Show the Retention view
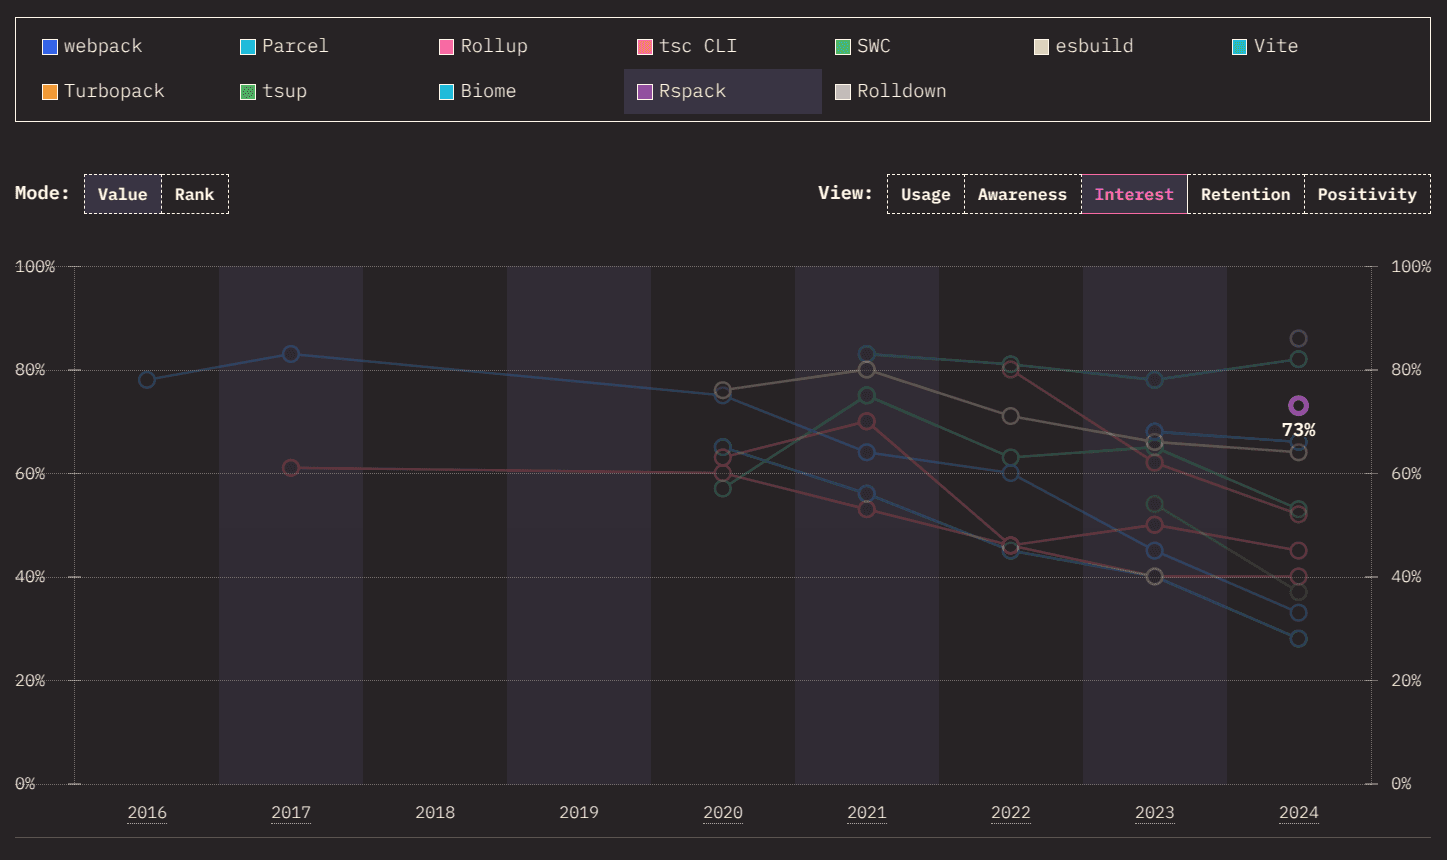 1245,194
